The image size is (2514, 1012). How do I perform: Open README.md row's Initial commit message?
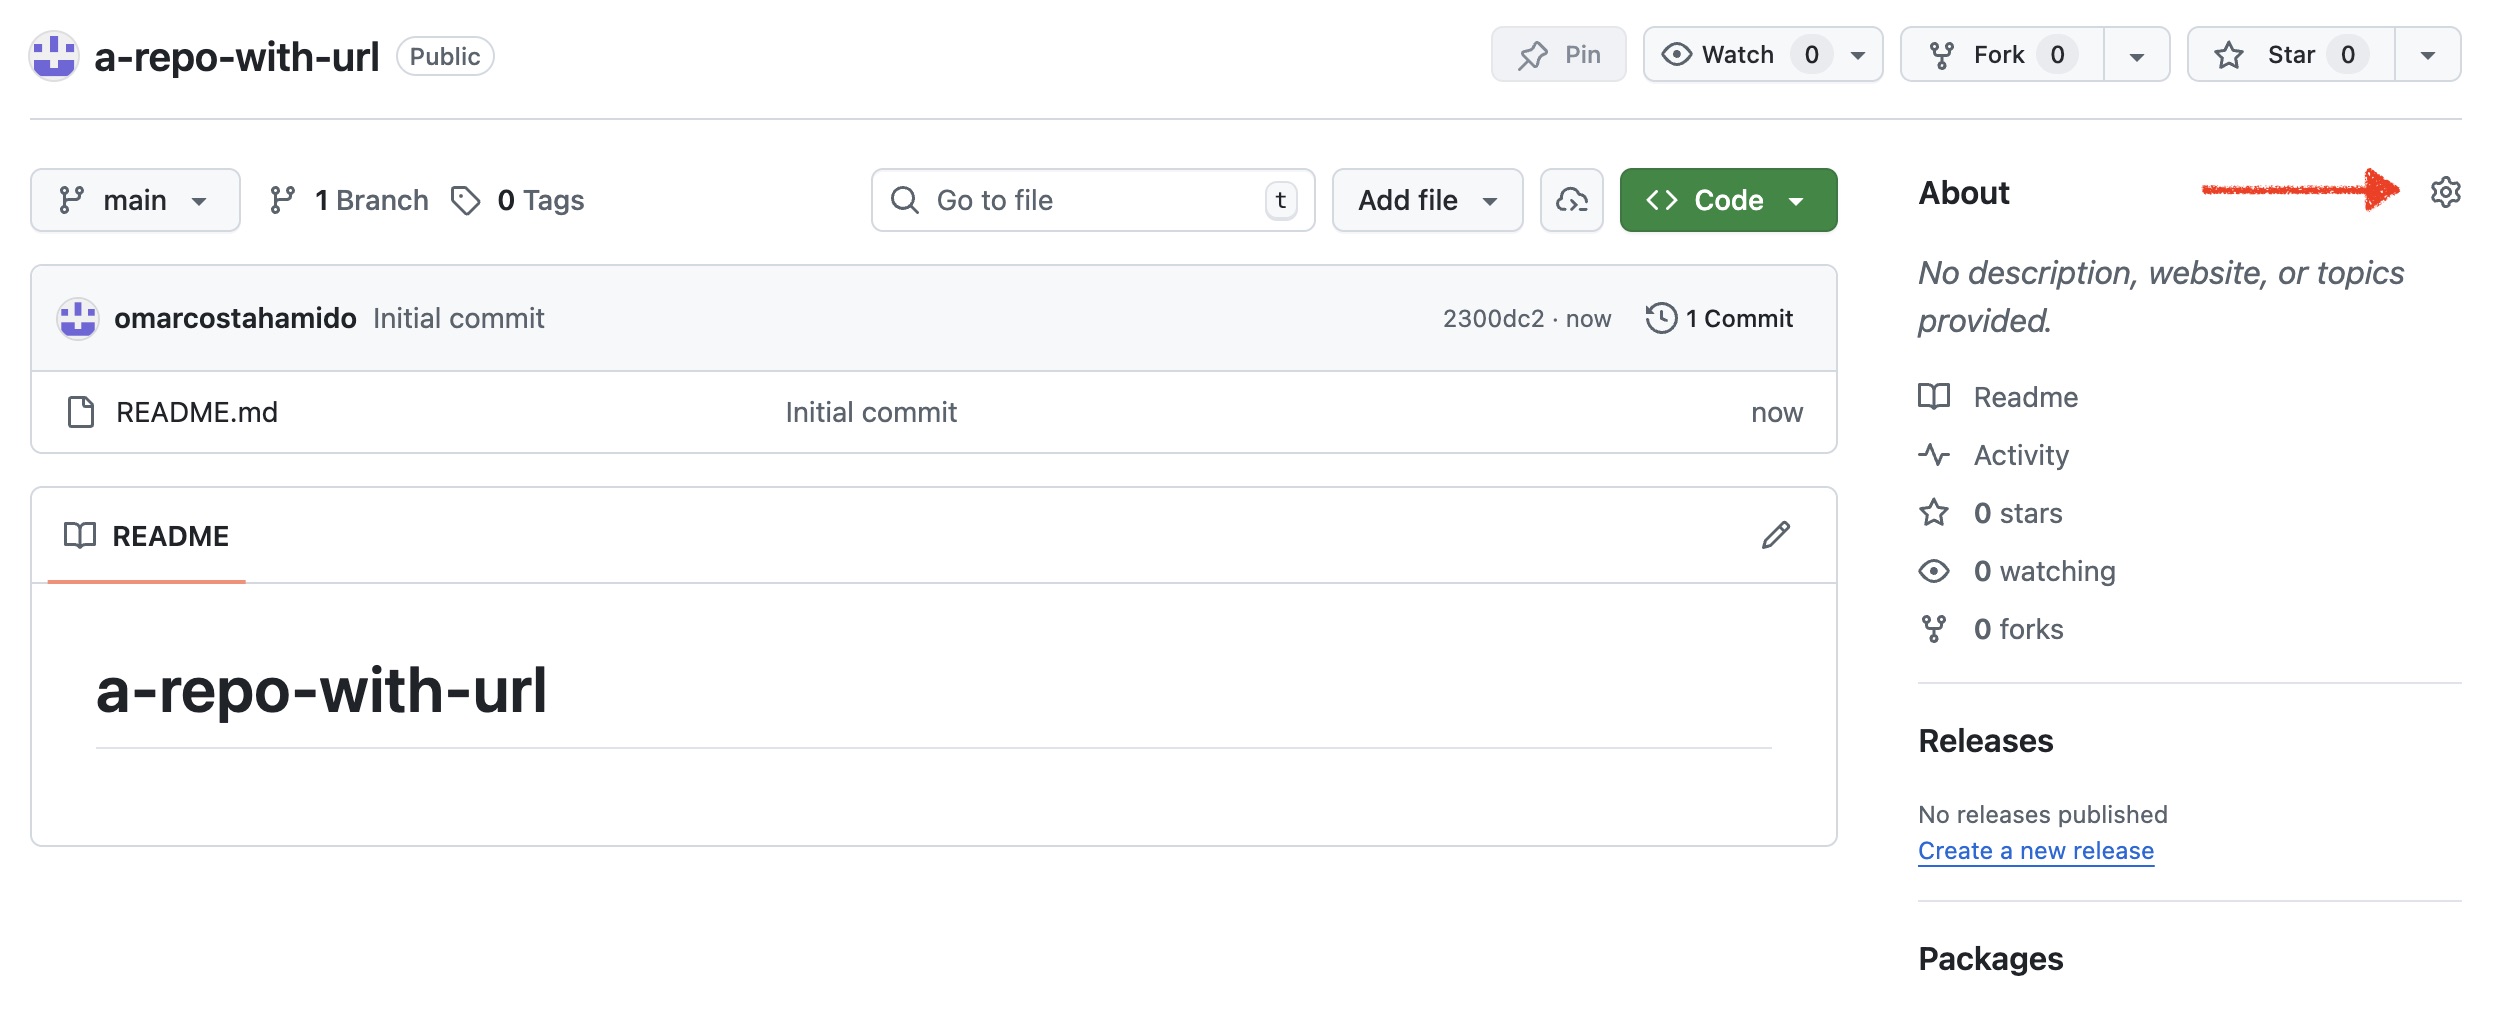871,412
